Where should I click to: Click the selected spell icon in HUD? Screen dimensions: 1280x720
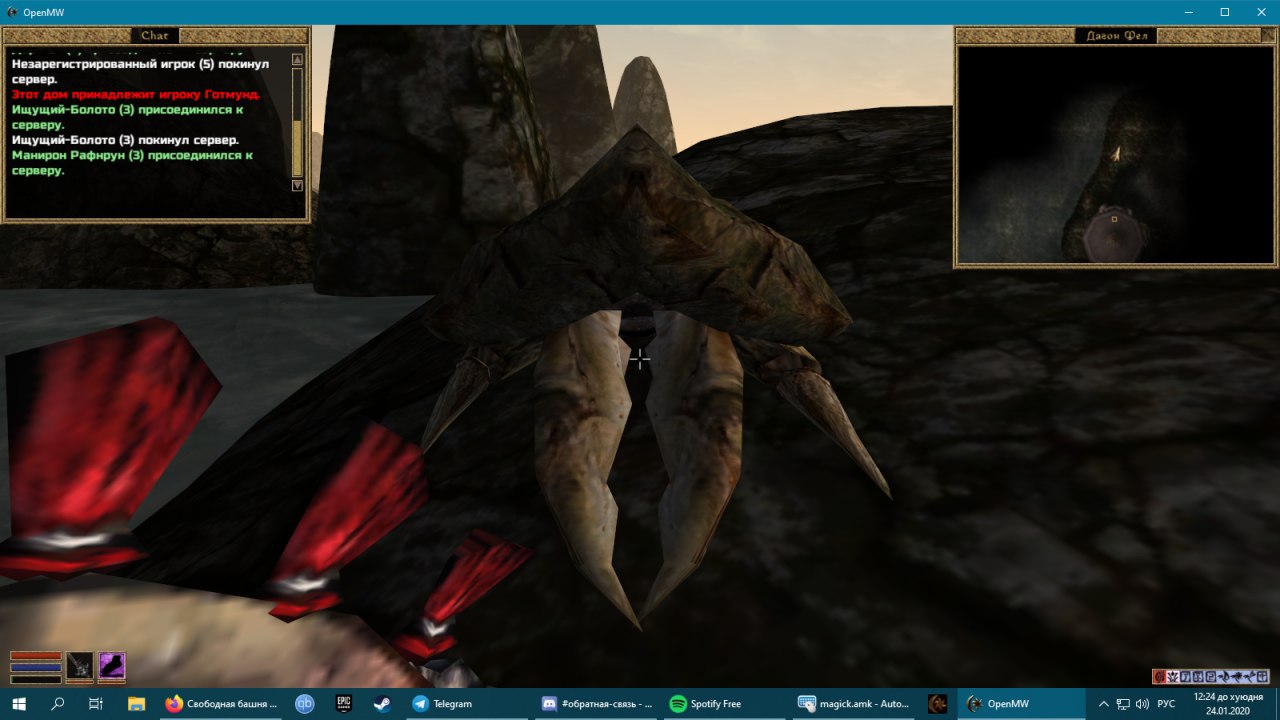point(112,666)
